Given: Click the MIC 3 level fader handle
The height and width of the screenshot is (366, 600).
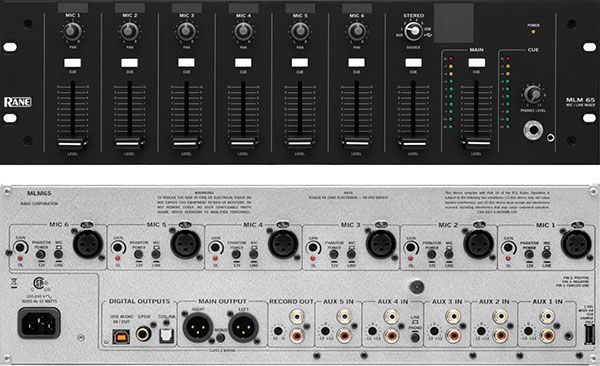Looking at the screenshot, I should [x=186, y=143].
